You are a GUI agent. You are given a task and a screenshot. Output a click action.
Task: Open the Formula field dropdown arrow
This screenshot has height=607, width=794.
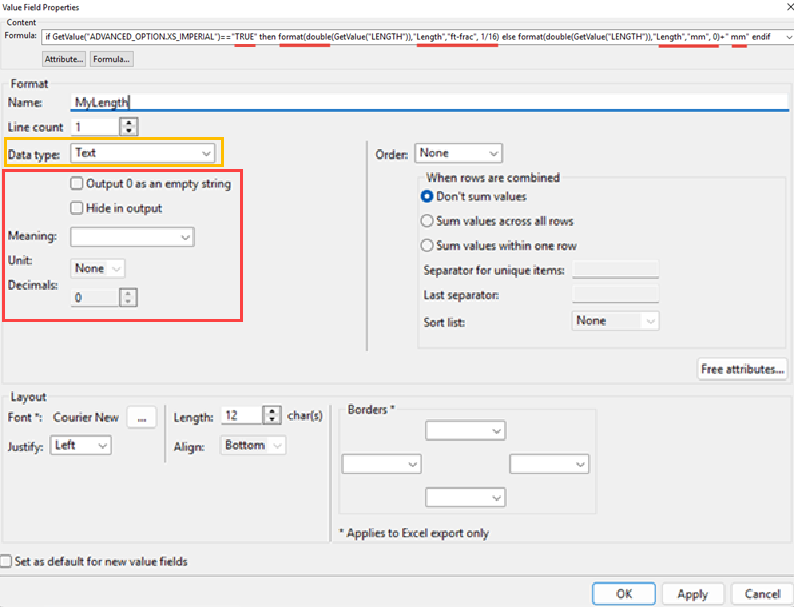[786, 36]
